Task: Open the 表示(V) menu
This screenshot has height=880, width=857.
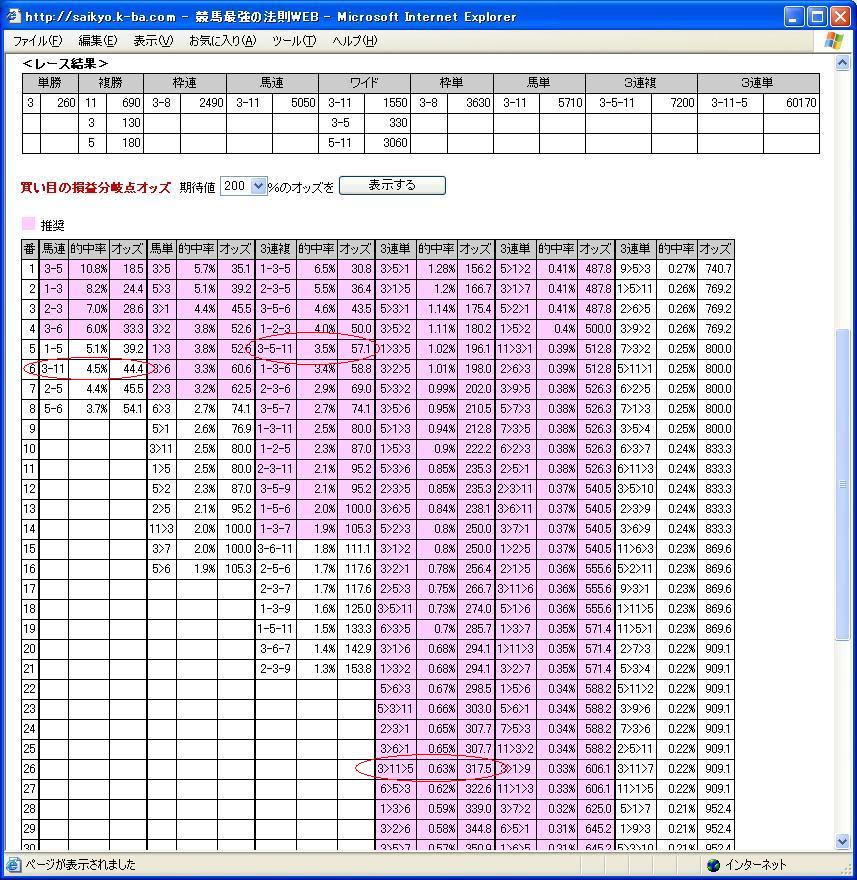Action: pyautogui.click(x=153, y=40)
